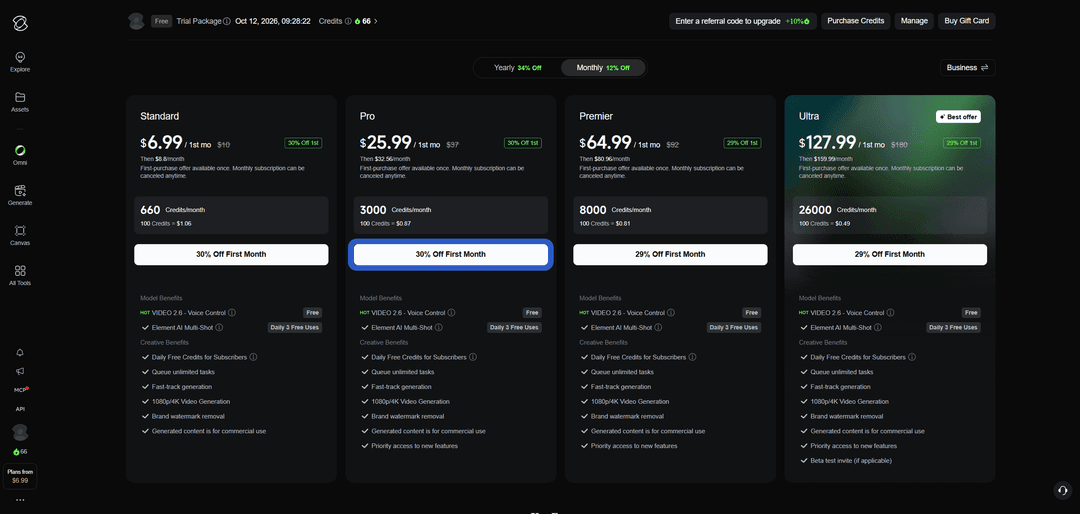Open Manage subscription in the header

(x=914, y=21)
